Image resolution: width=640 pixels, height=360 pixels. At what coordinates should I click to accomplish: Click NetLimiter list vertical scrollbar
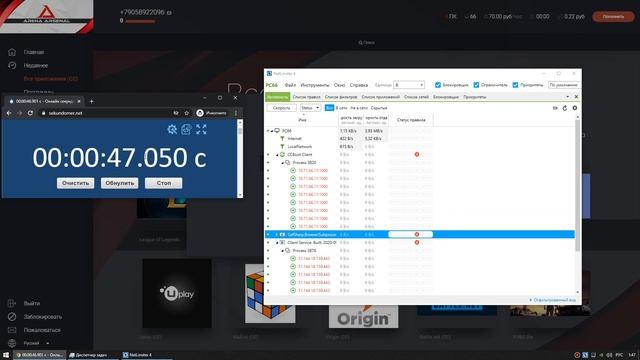coord(578,204)
